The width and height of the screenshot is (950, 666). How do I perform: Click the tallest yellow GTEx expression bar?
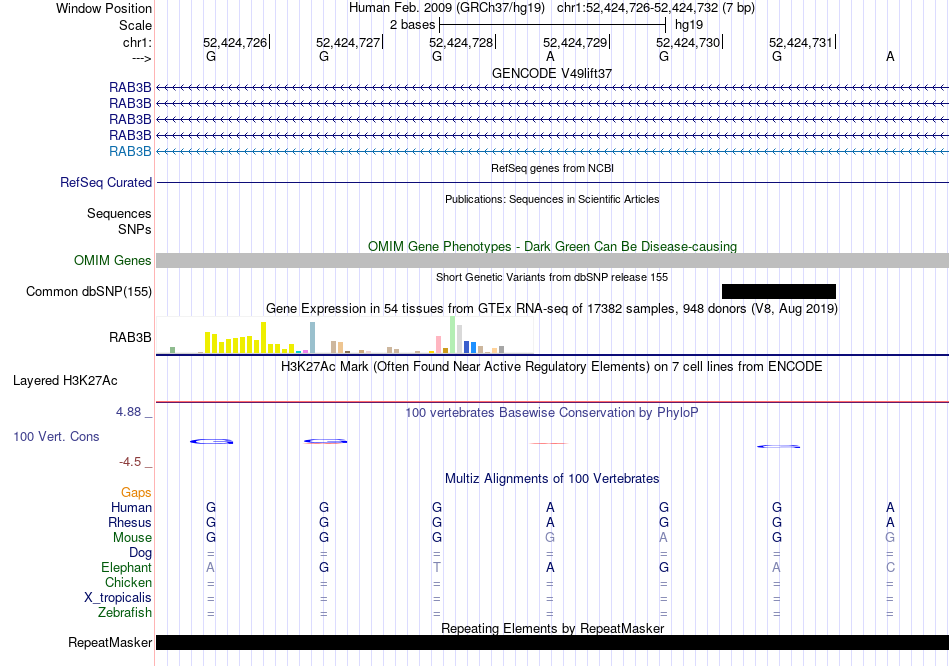pyautogui.click(x=264, y=338)
